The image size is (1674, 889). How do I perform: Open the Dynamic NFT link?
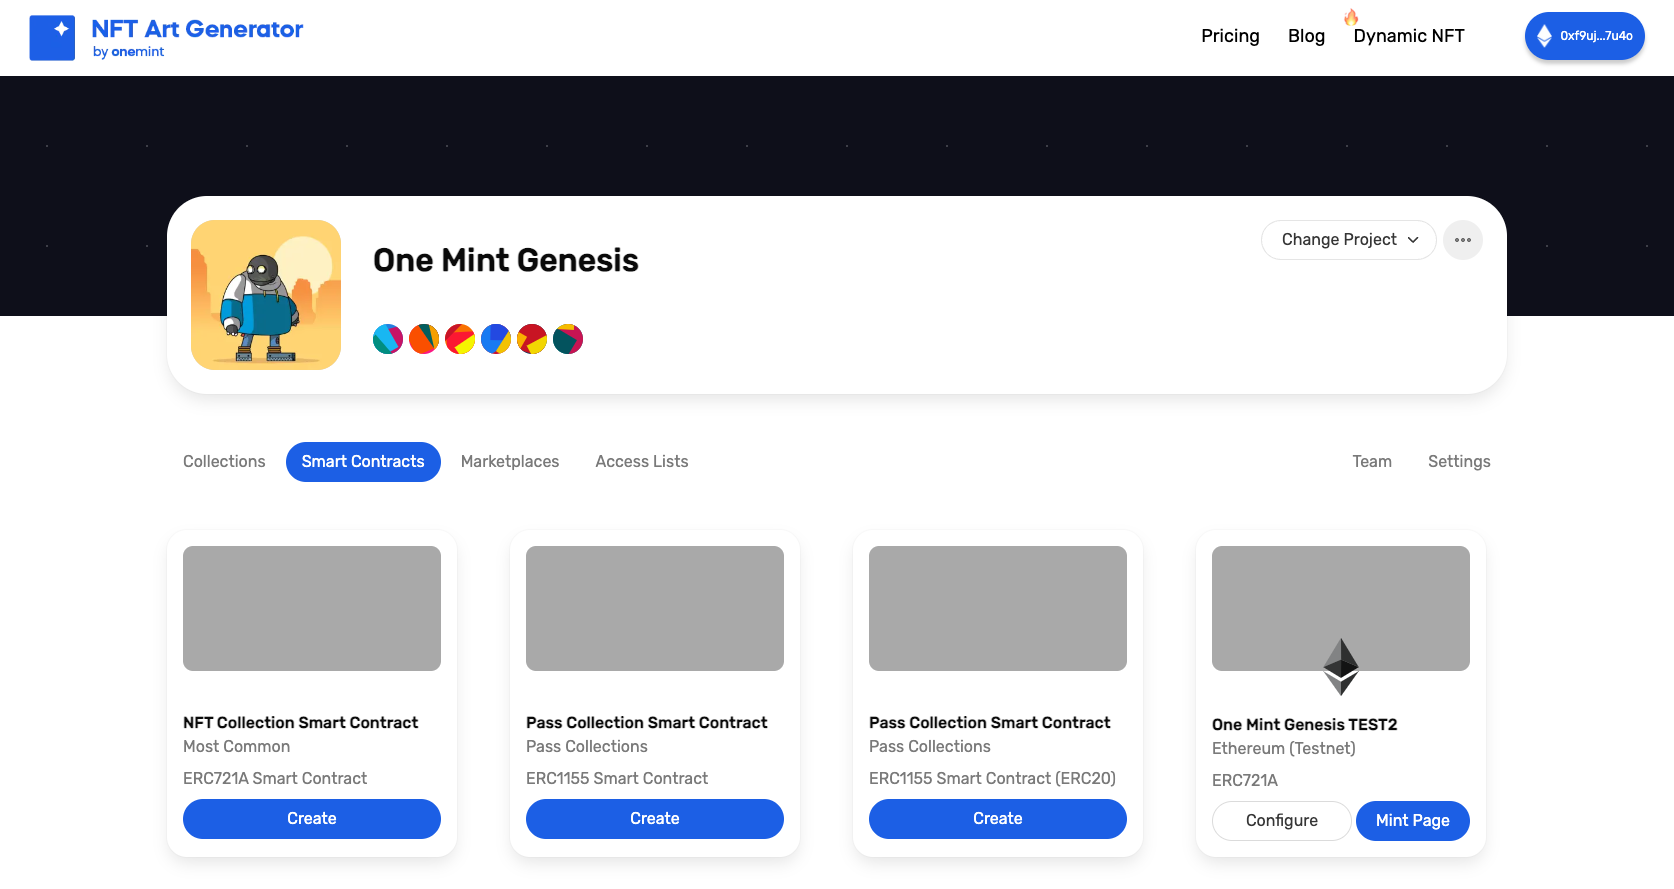click(x=1408, y=36)
